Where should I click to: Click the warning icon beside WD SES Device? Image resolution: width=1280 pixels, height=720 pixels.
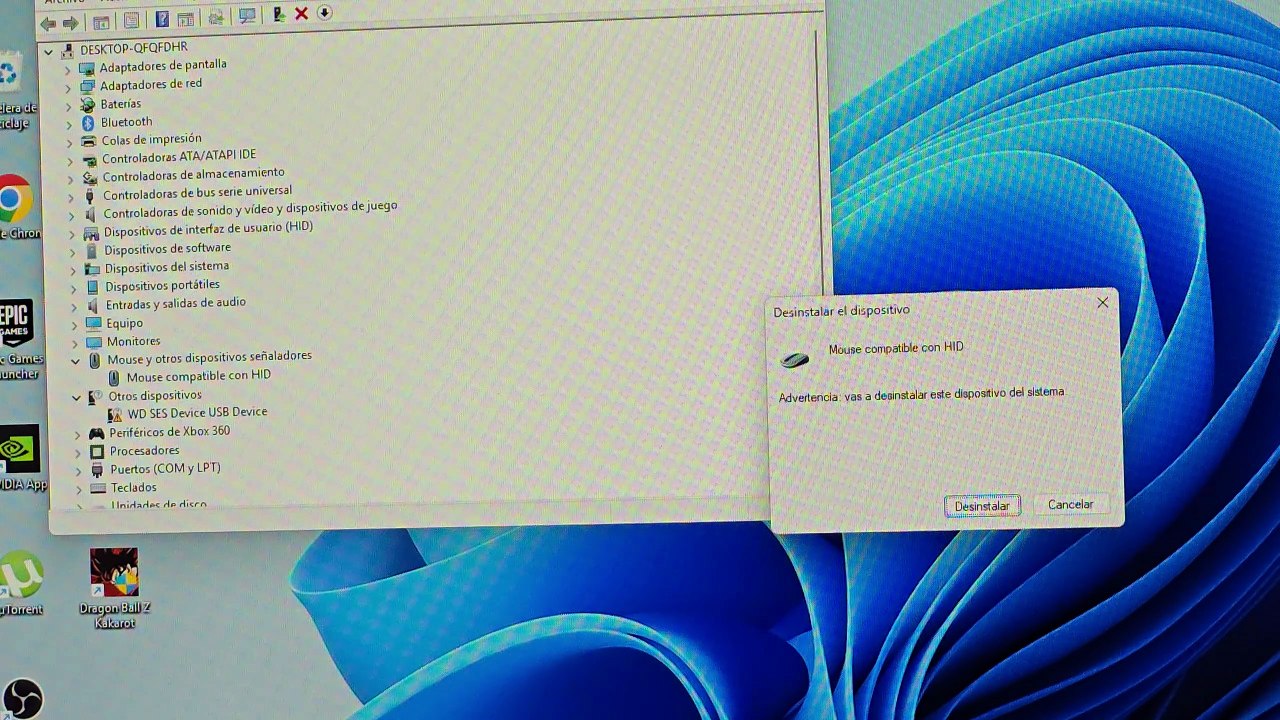coord(115,414)
